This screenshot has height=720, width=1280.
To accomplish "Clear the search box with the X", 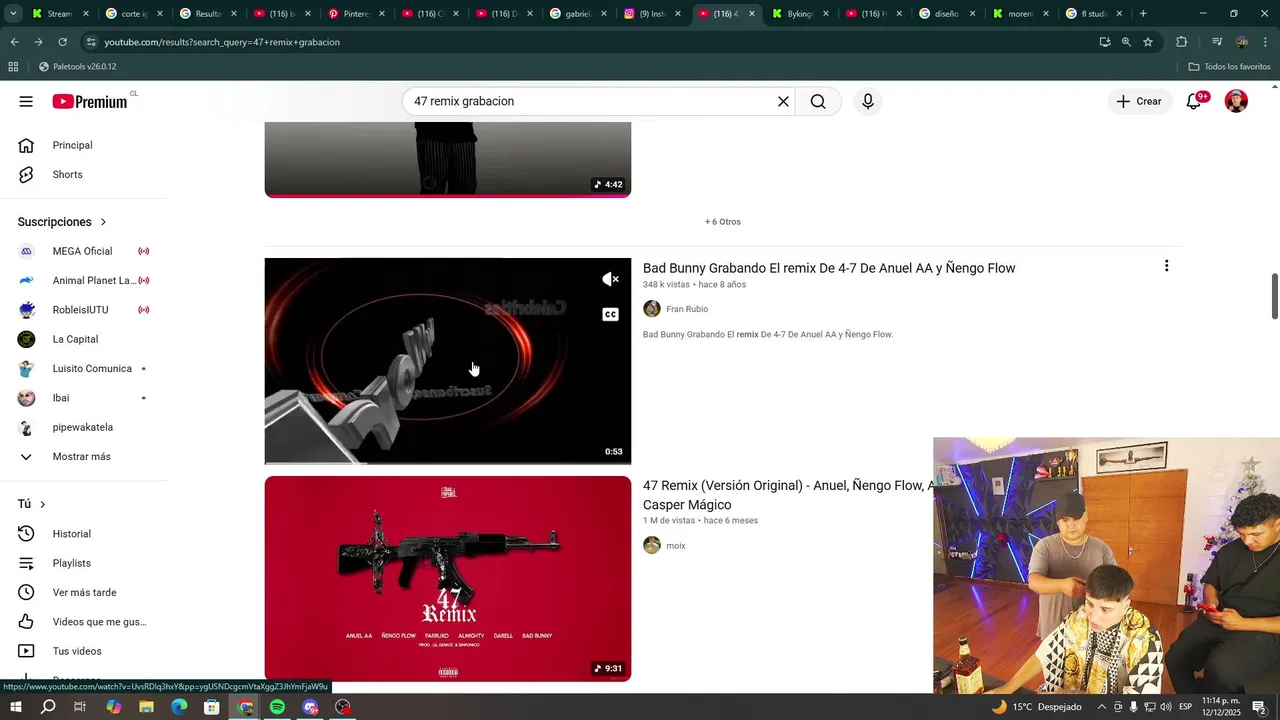I will [x=783, y=101].
